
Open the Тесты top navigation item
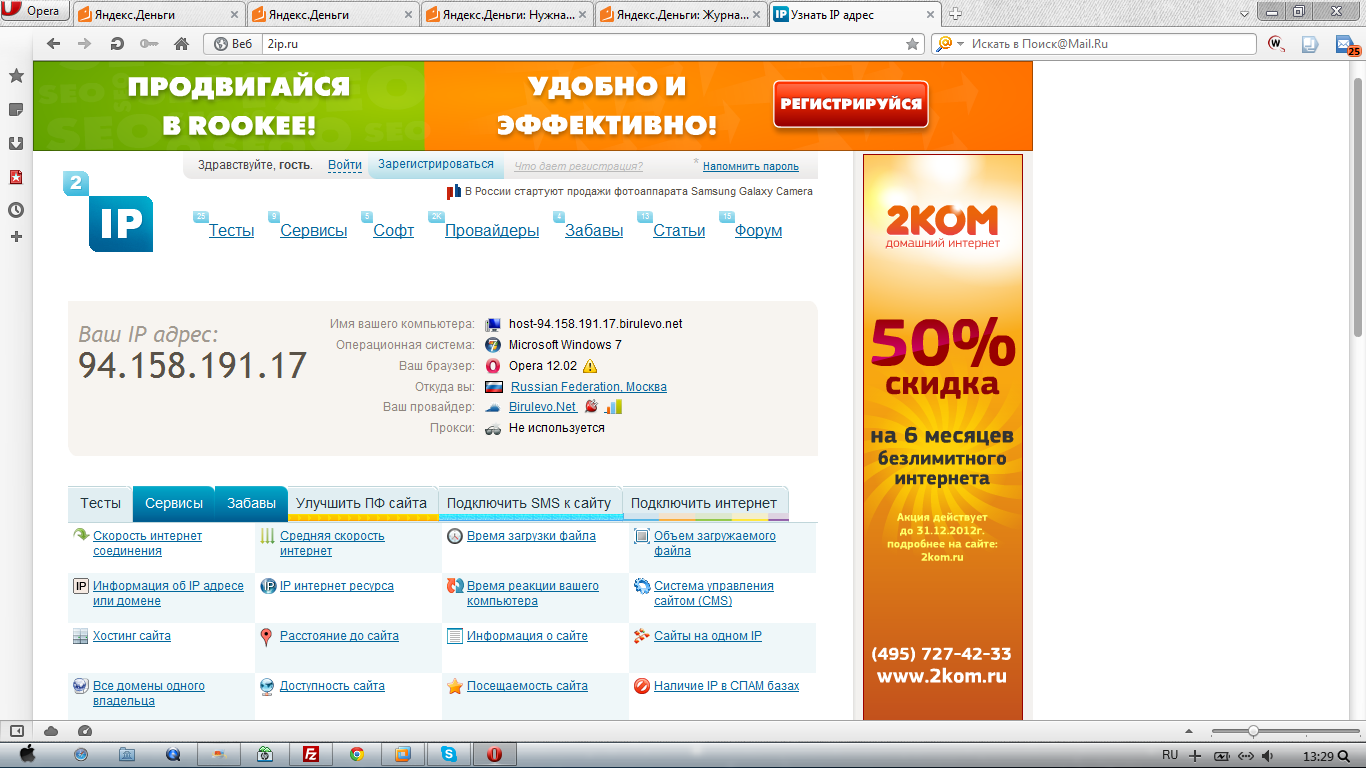click(231, 231)
